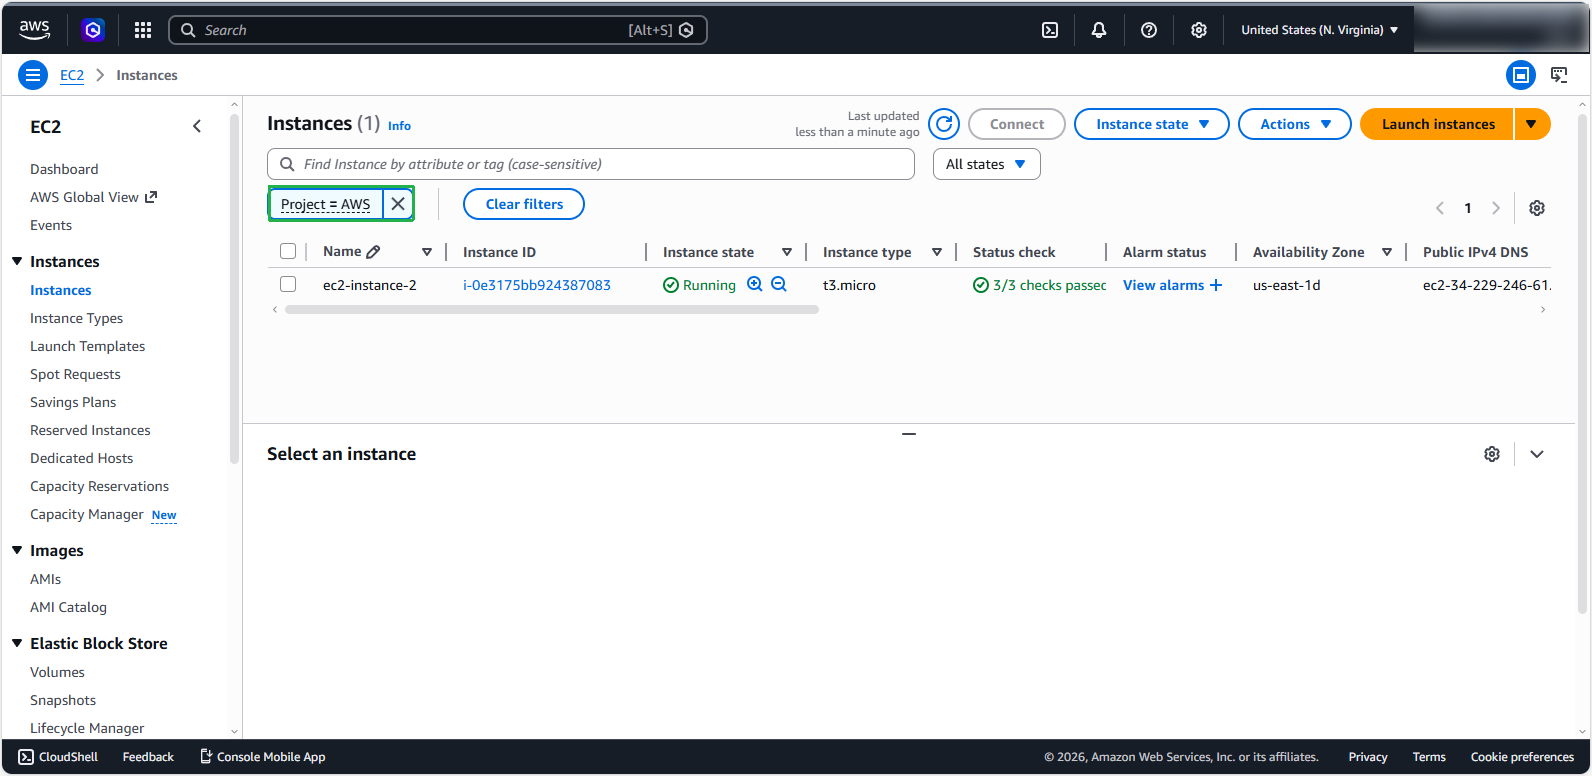This screenshot has height=776, width=1592.
Task: Open Capacity Manager in sidebar
Action: coord(87,514)
